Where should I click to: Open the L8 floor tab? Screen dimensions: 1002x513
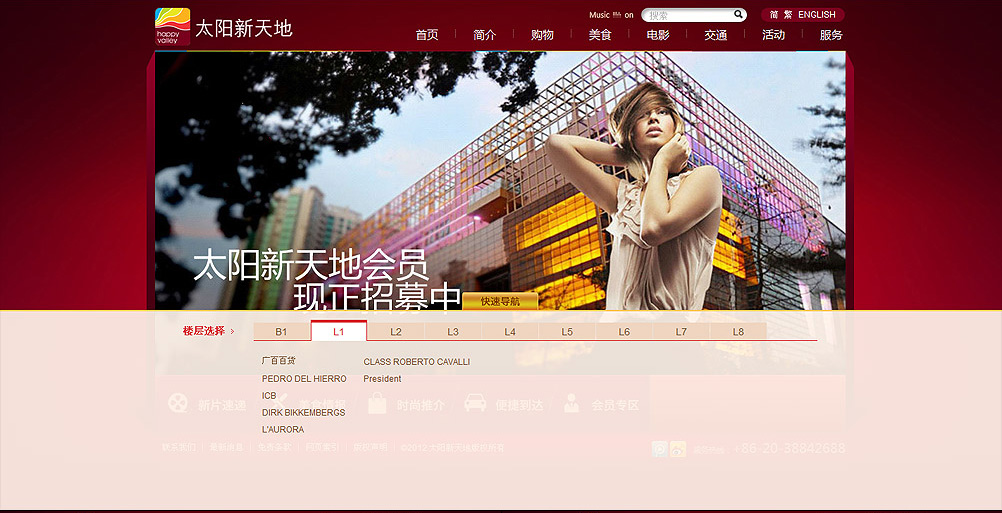pyautogui.click(x=738, y=332)
